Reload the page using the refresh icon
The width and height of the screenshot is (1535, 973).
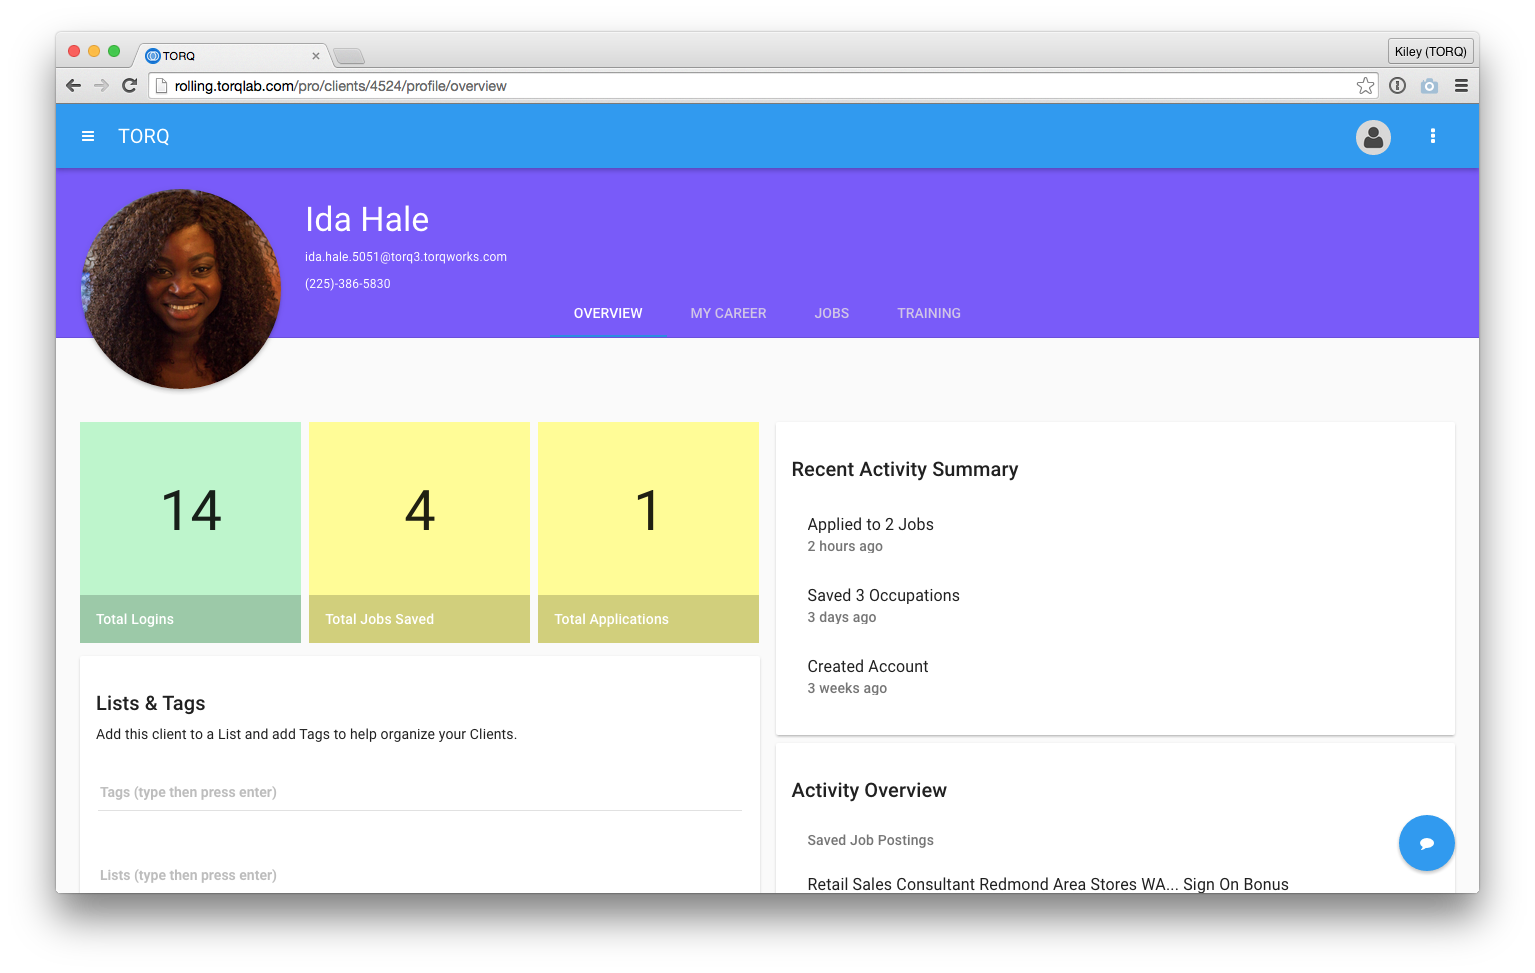(129, 86)
